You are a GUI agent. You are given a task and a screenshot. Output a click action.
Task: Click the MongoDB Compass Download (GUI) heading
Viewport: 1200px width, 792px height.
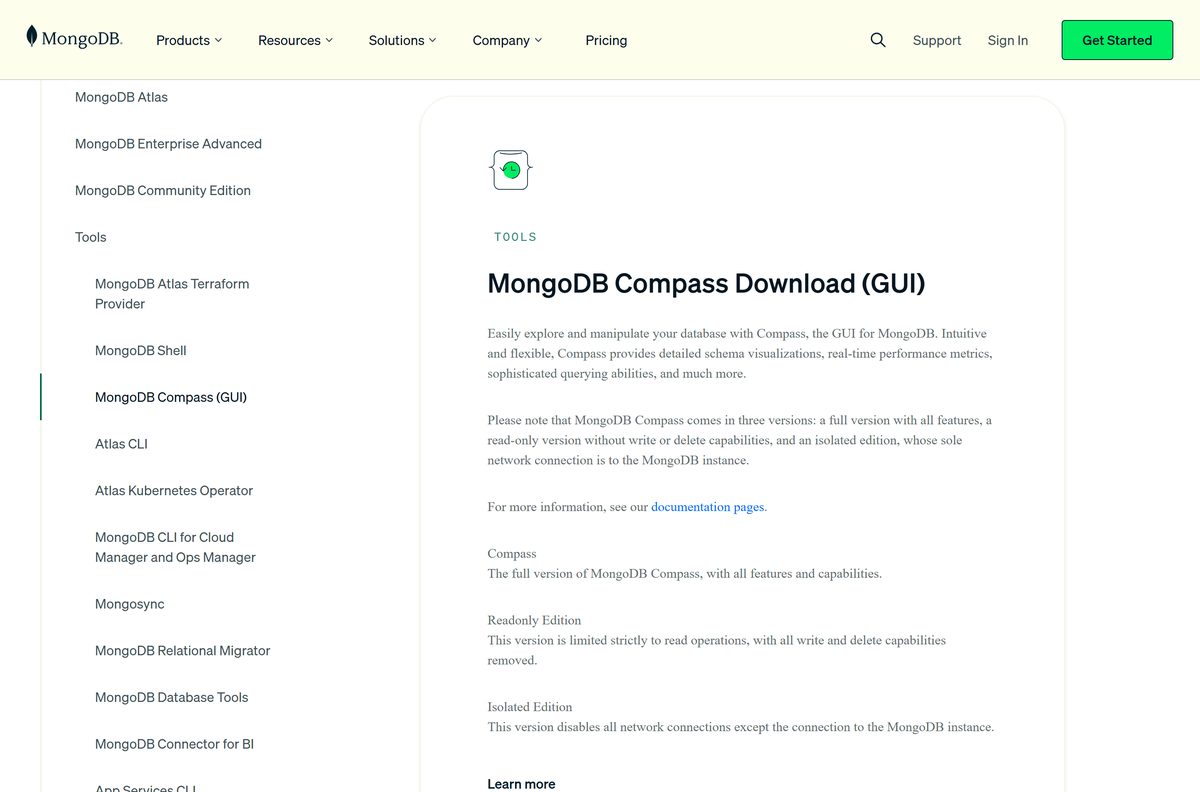click(x=706, y=284)
